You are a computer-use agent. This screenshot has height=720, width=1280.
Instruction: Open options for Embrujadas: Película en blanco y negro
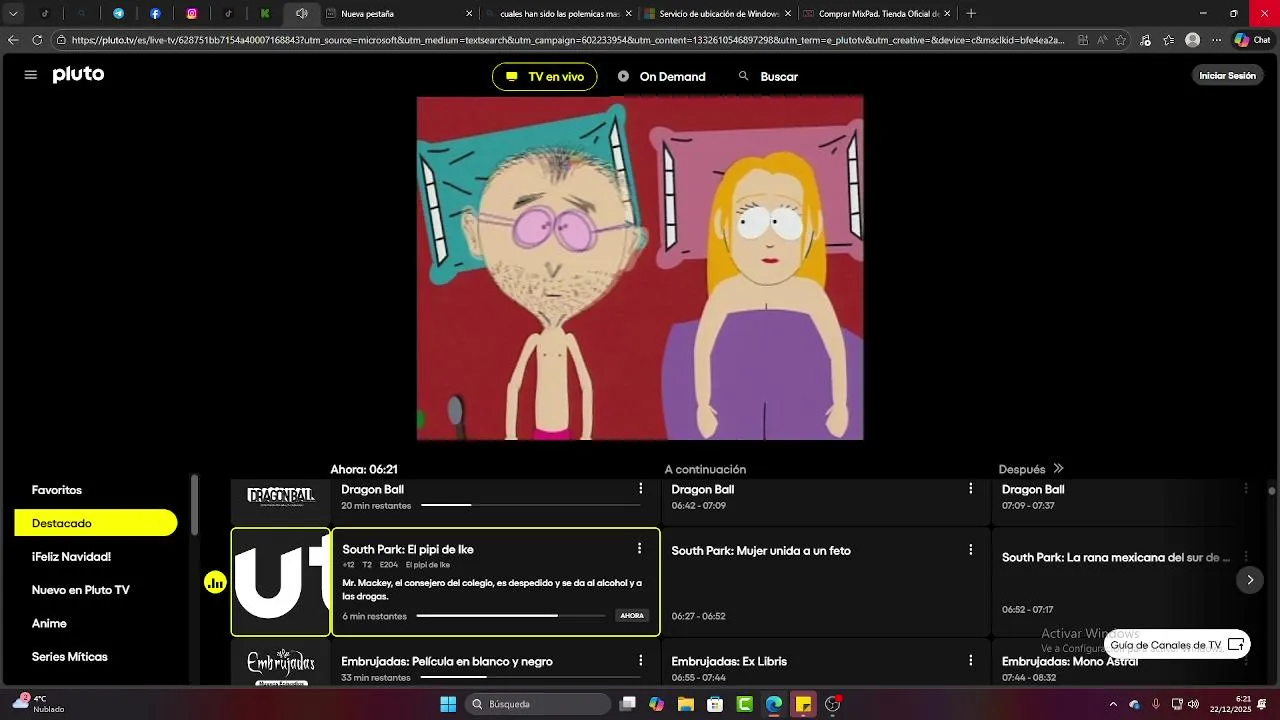(x=641, y=661)
